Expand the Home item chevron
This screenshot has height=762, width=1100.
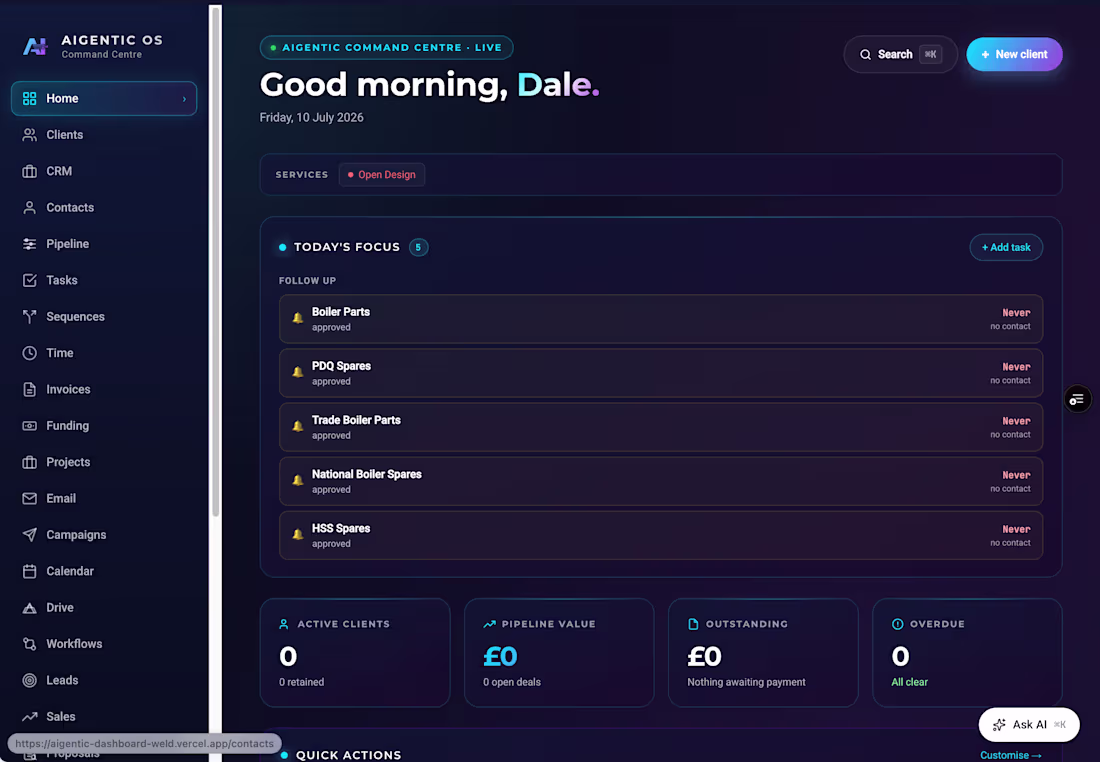click(x=185, y=99)
